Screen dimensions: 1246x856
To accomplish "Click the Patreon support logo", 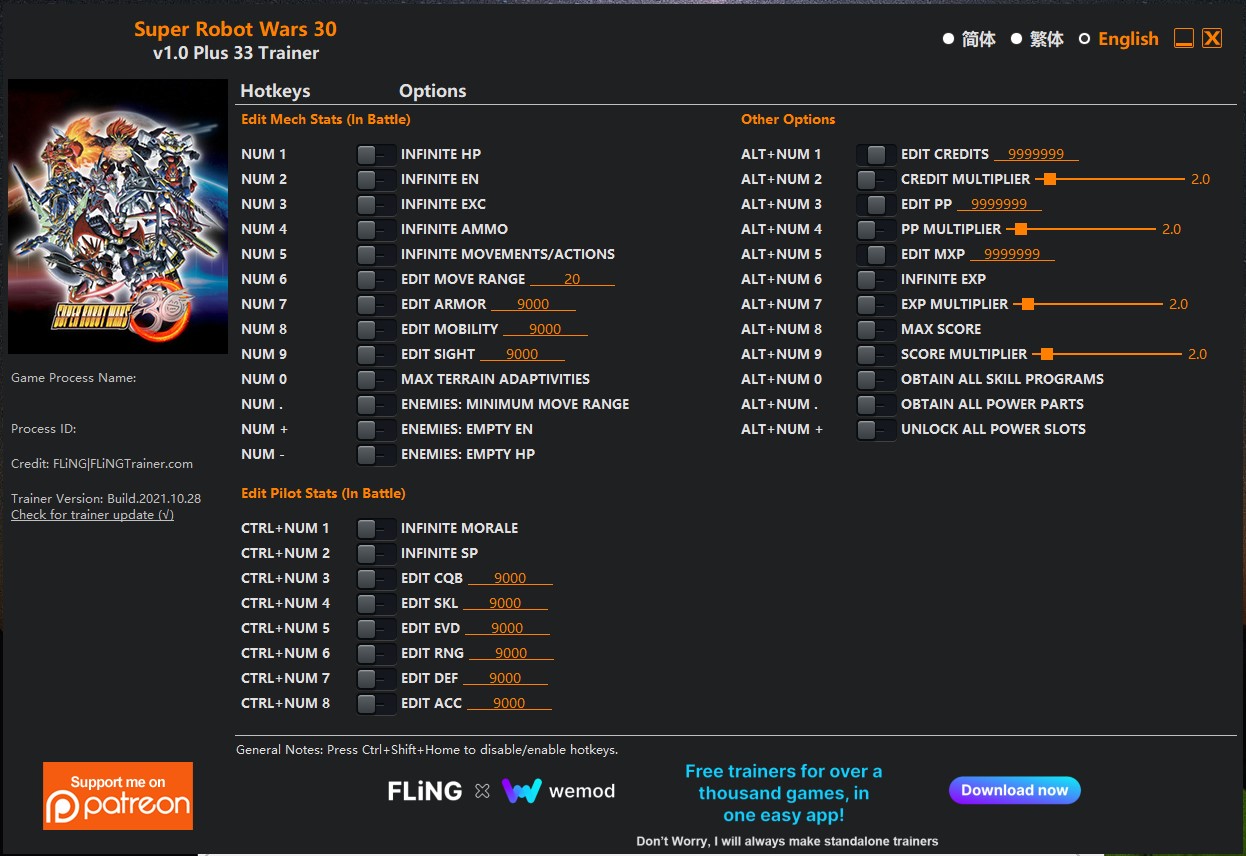I will point(118,796).
